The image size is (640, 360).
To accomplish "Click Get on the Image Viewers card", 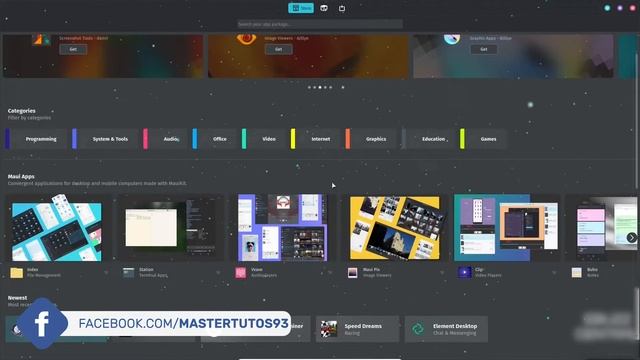I will (x=279, y=49).
